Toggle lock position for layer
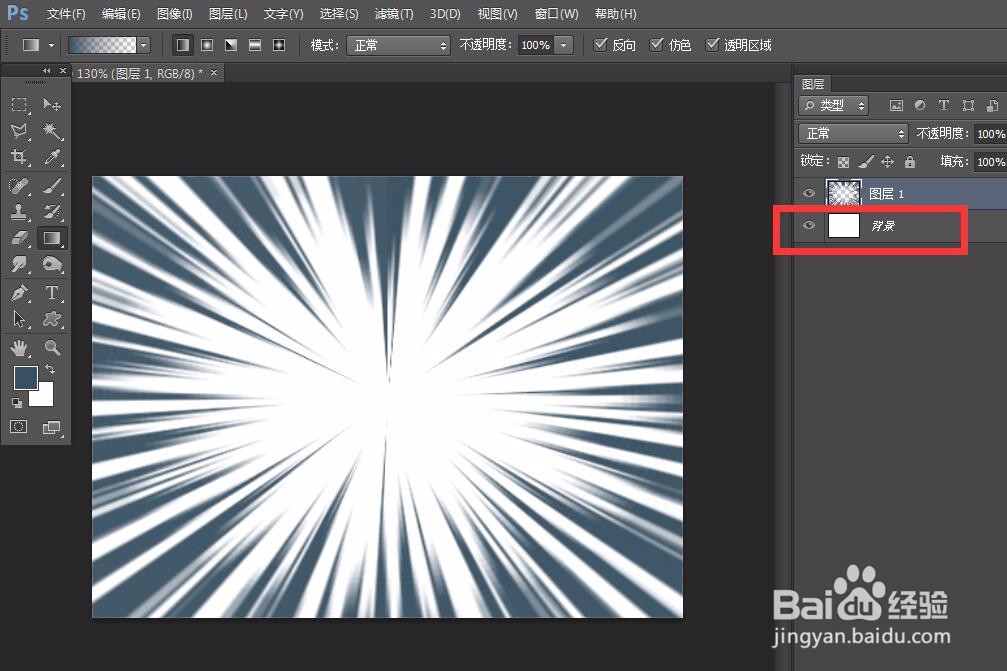This screenshot has height=671, width=1007. click(x=888, y=162)
